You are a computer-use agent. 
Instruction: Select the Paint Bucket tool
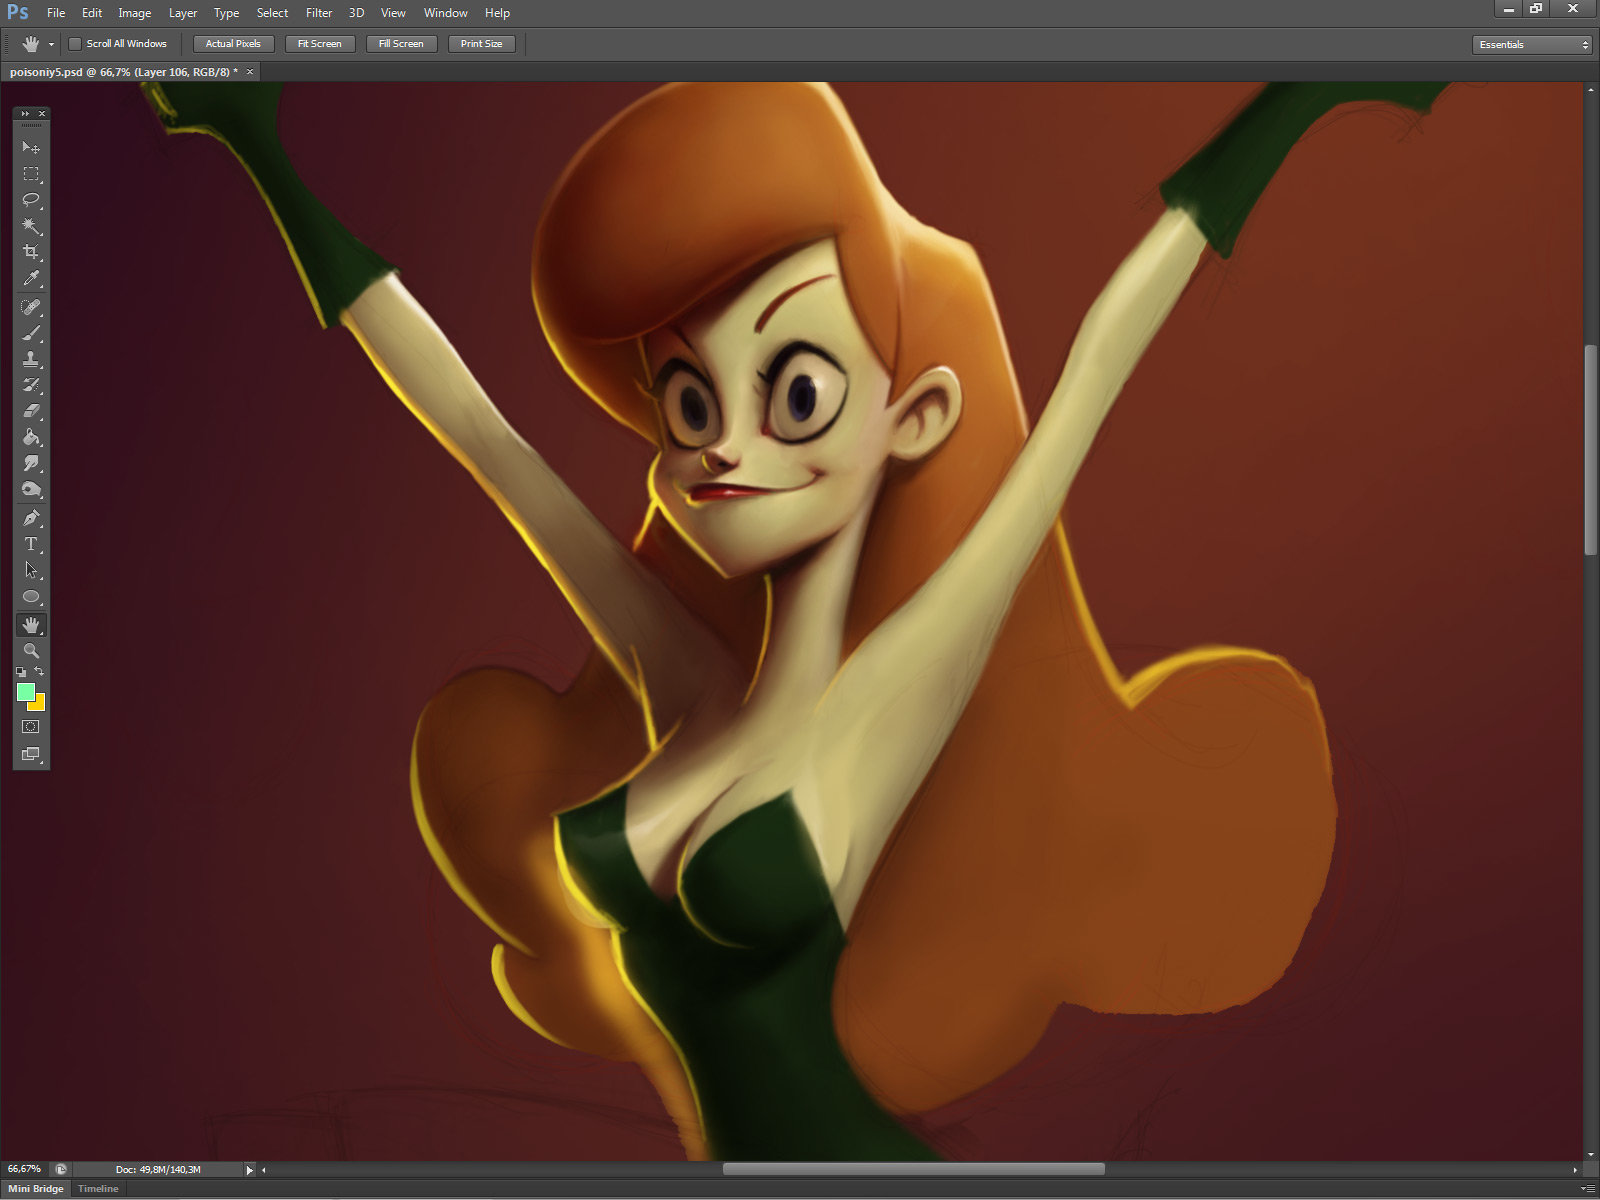pyautogui.click(x=31, y=437)
